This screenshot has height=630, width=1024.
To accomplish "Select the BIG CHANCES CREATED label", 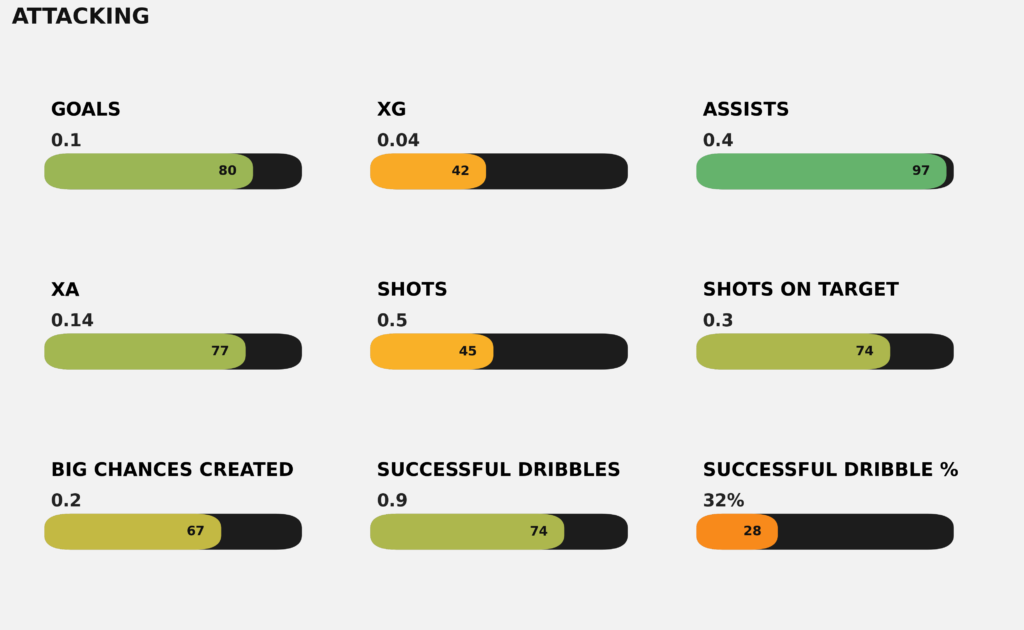I will pyautogui.click(x=172, y=470).
